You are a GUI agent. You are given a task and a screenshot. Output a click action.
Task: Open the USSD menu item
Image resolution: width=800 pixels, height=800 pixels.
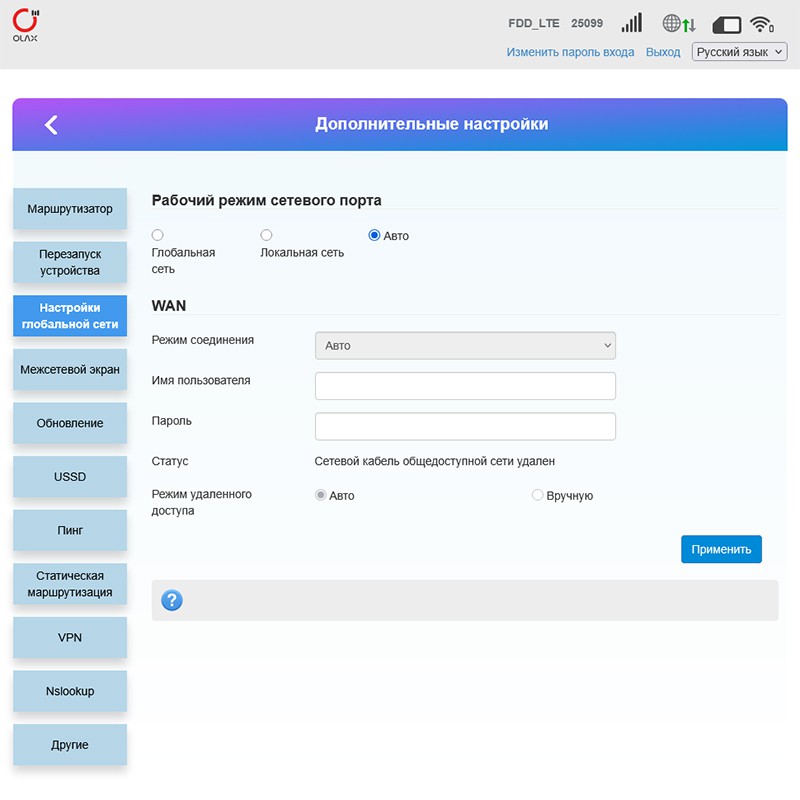[70, 477]
